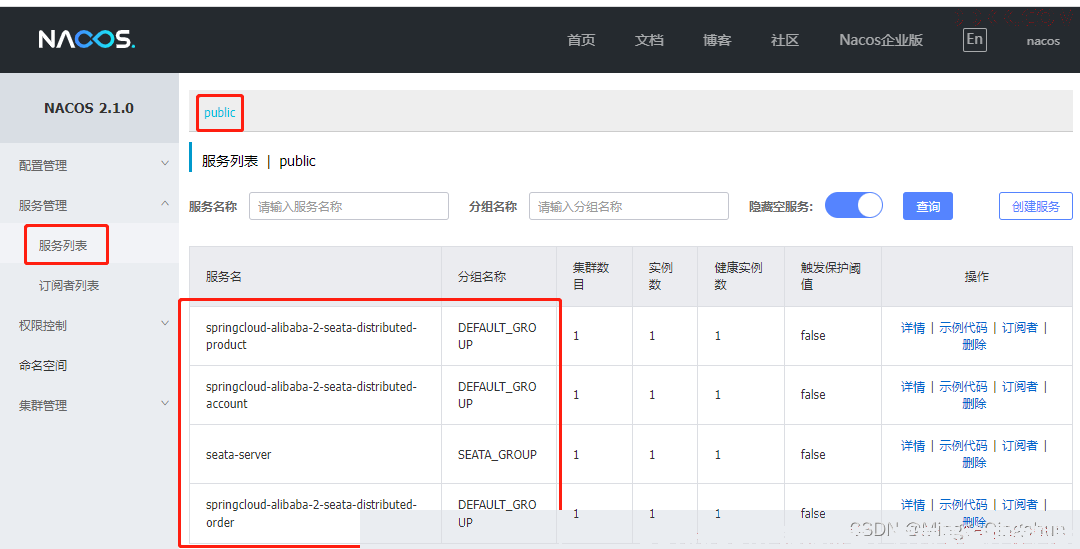Select the public namespace tab
1080x549 pixels.
[x=220, y=112]
